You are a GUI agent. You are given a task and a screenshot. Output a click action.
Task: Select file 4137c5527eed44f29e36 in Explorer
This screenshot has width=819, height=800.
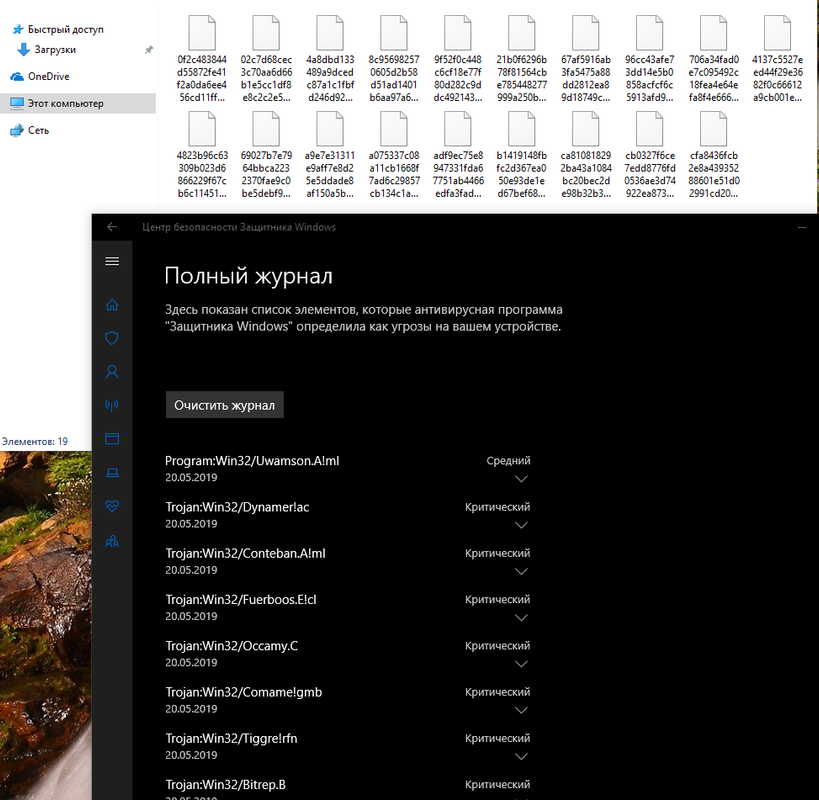coord(778,59)
